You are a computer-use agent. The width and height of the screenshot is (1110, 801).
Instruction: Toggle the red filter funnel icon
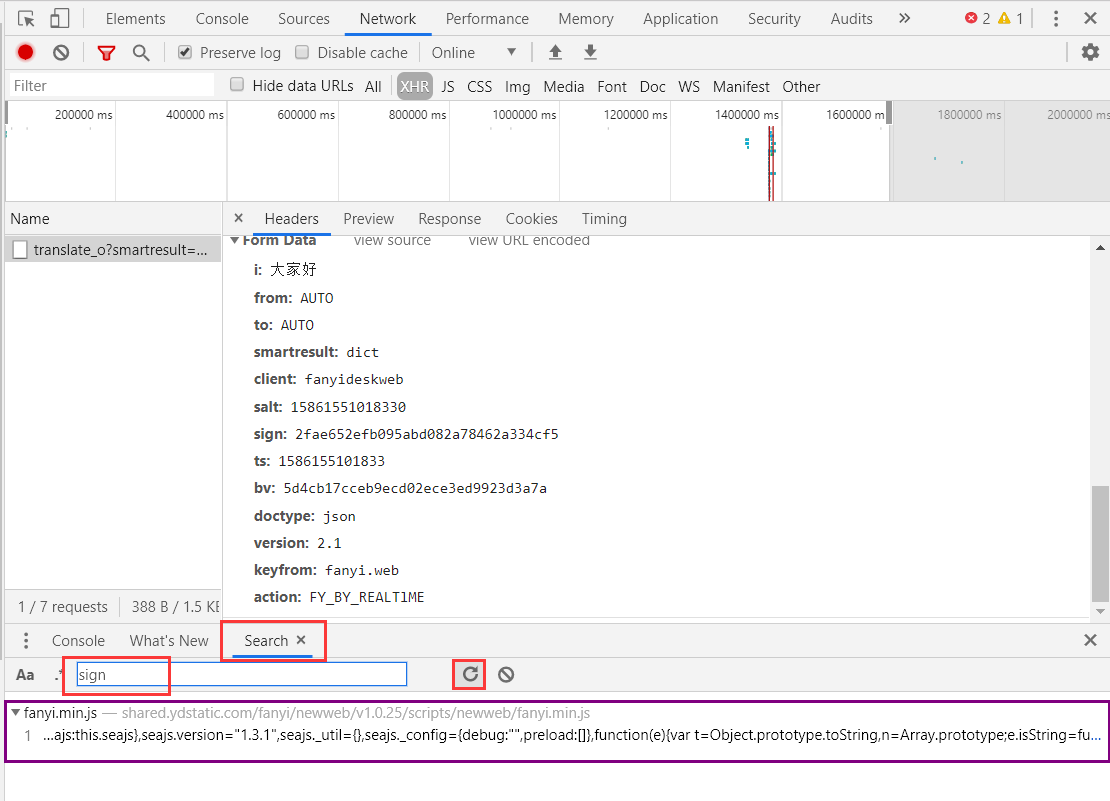point(106,52)
